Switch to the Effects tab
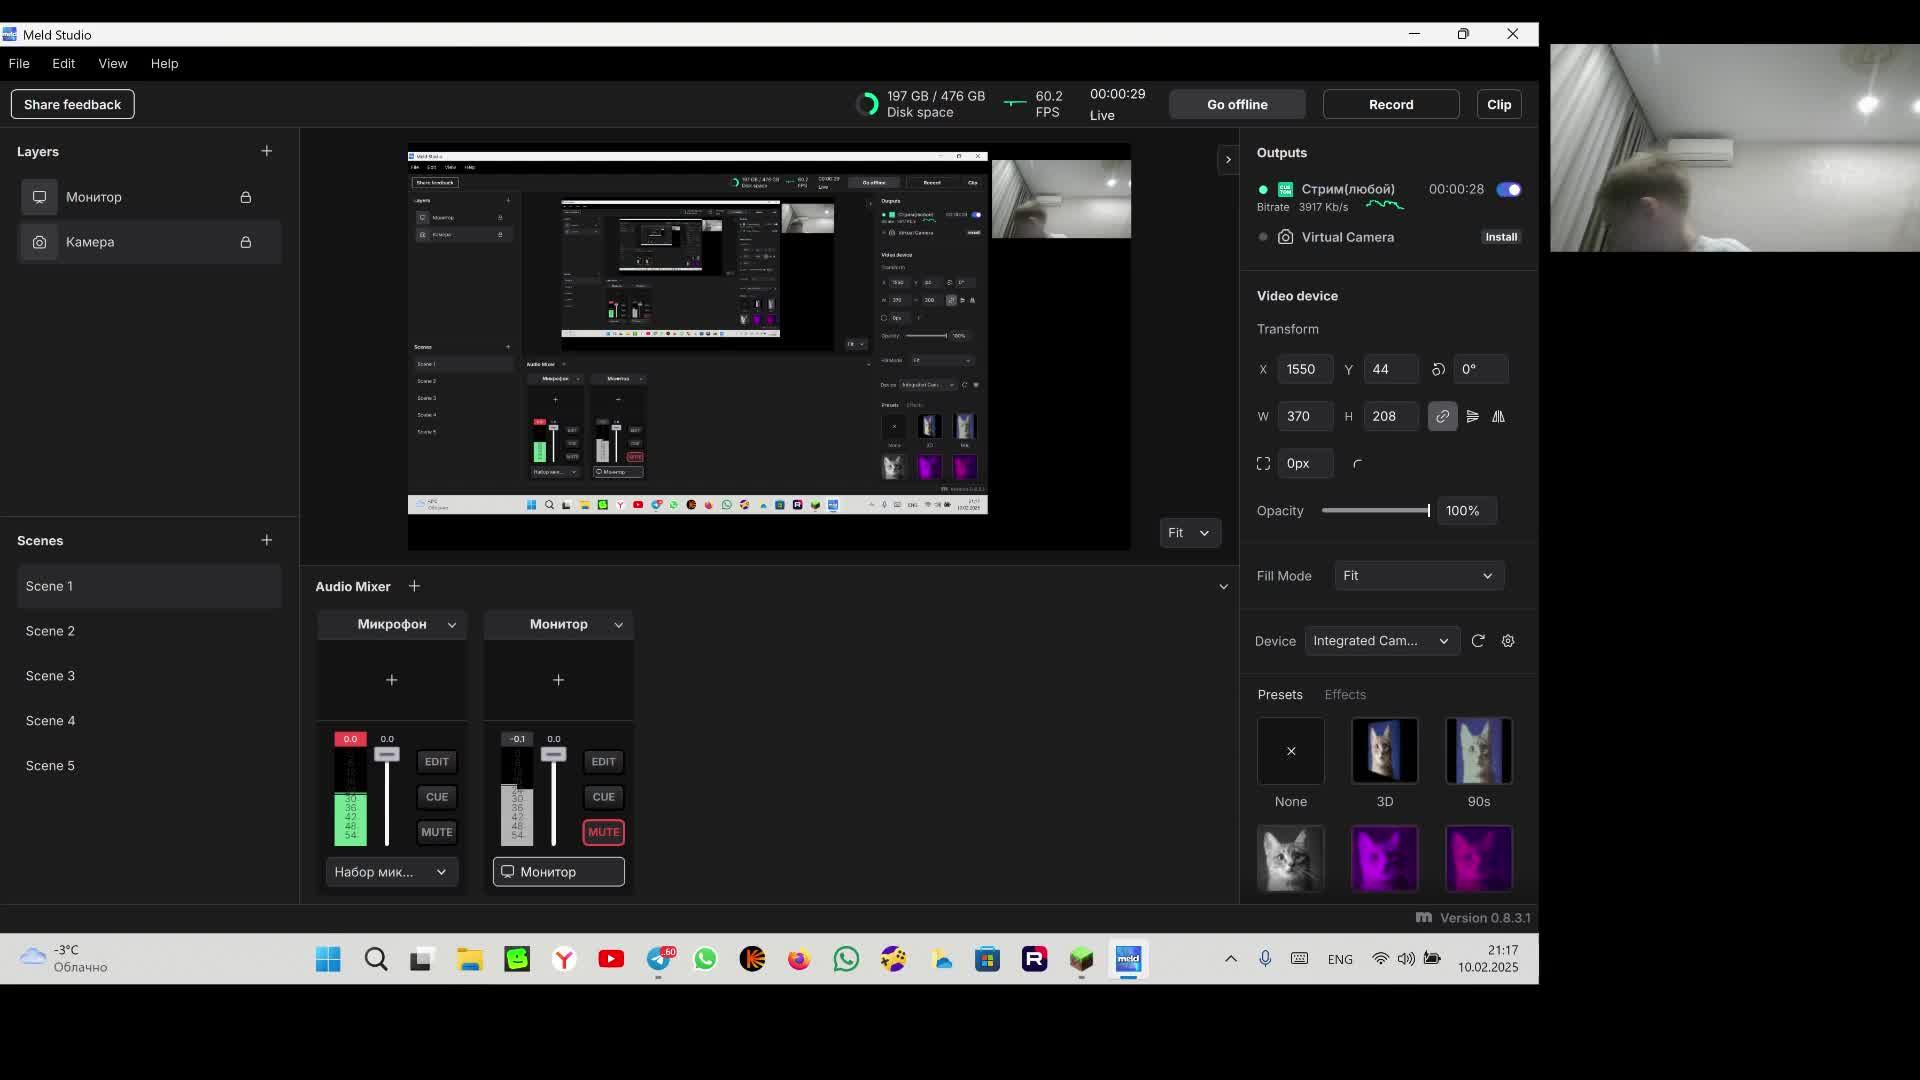This screenshot has width=1920, height=1080. coord(1344,694)
